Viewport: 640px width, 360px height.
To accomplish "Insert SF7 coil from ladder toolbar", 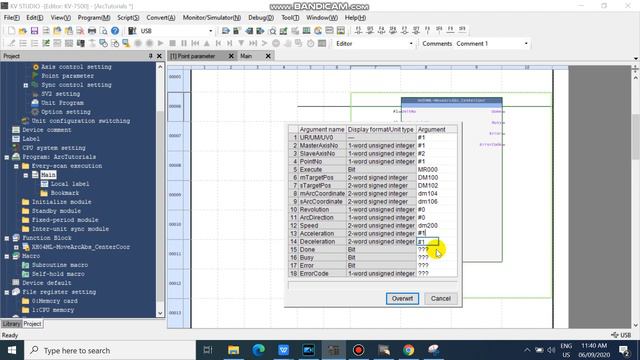I will 416,30.
